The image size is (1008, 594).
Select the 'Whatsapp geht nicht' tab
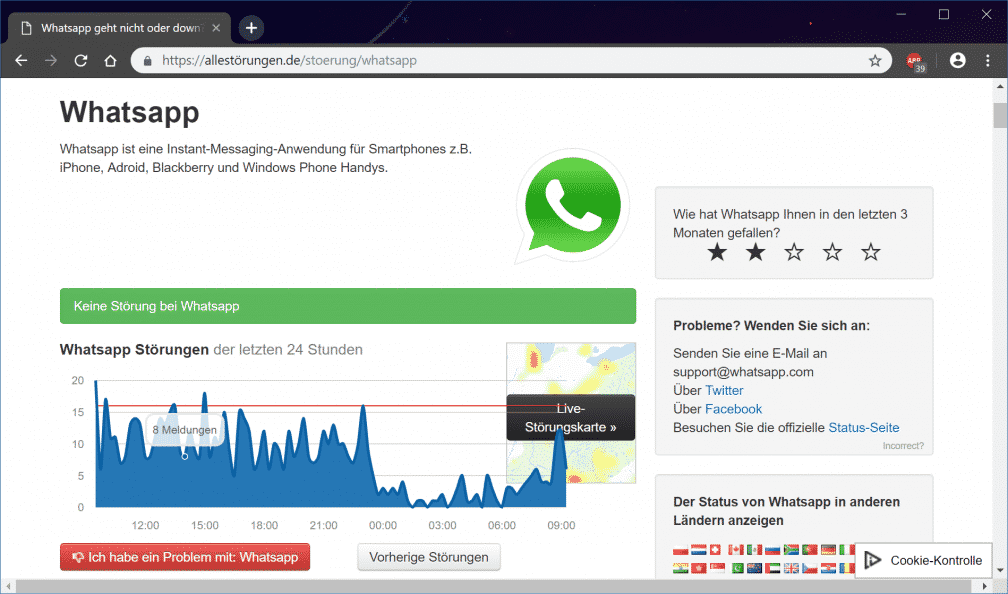pyautogui.click(x=118, y=28)
